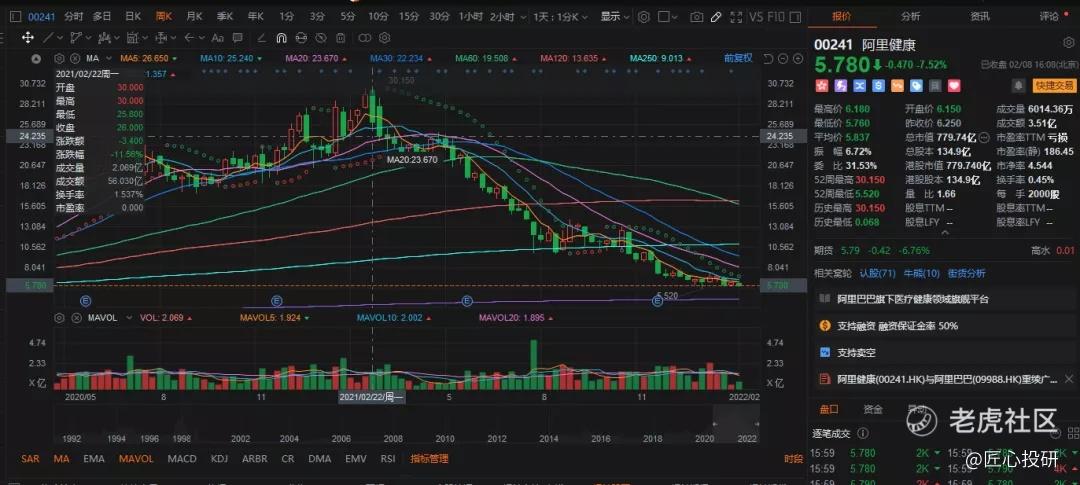Expand the layout square dropdown arrow

[675, 17]
